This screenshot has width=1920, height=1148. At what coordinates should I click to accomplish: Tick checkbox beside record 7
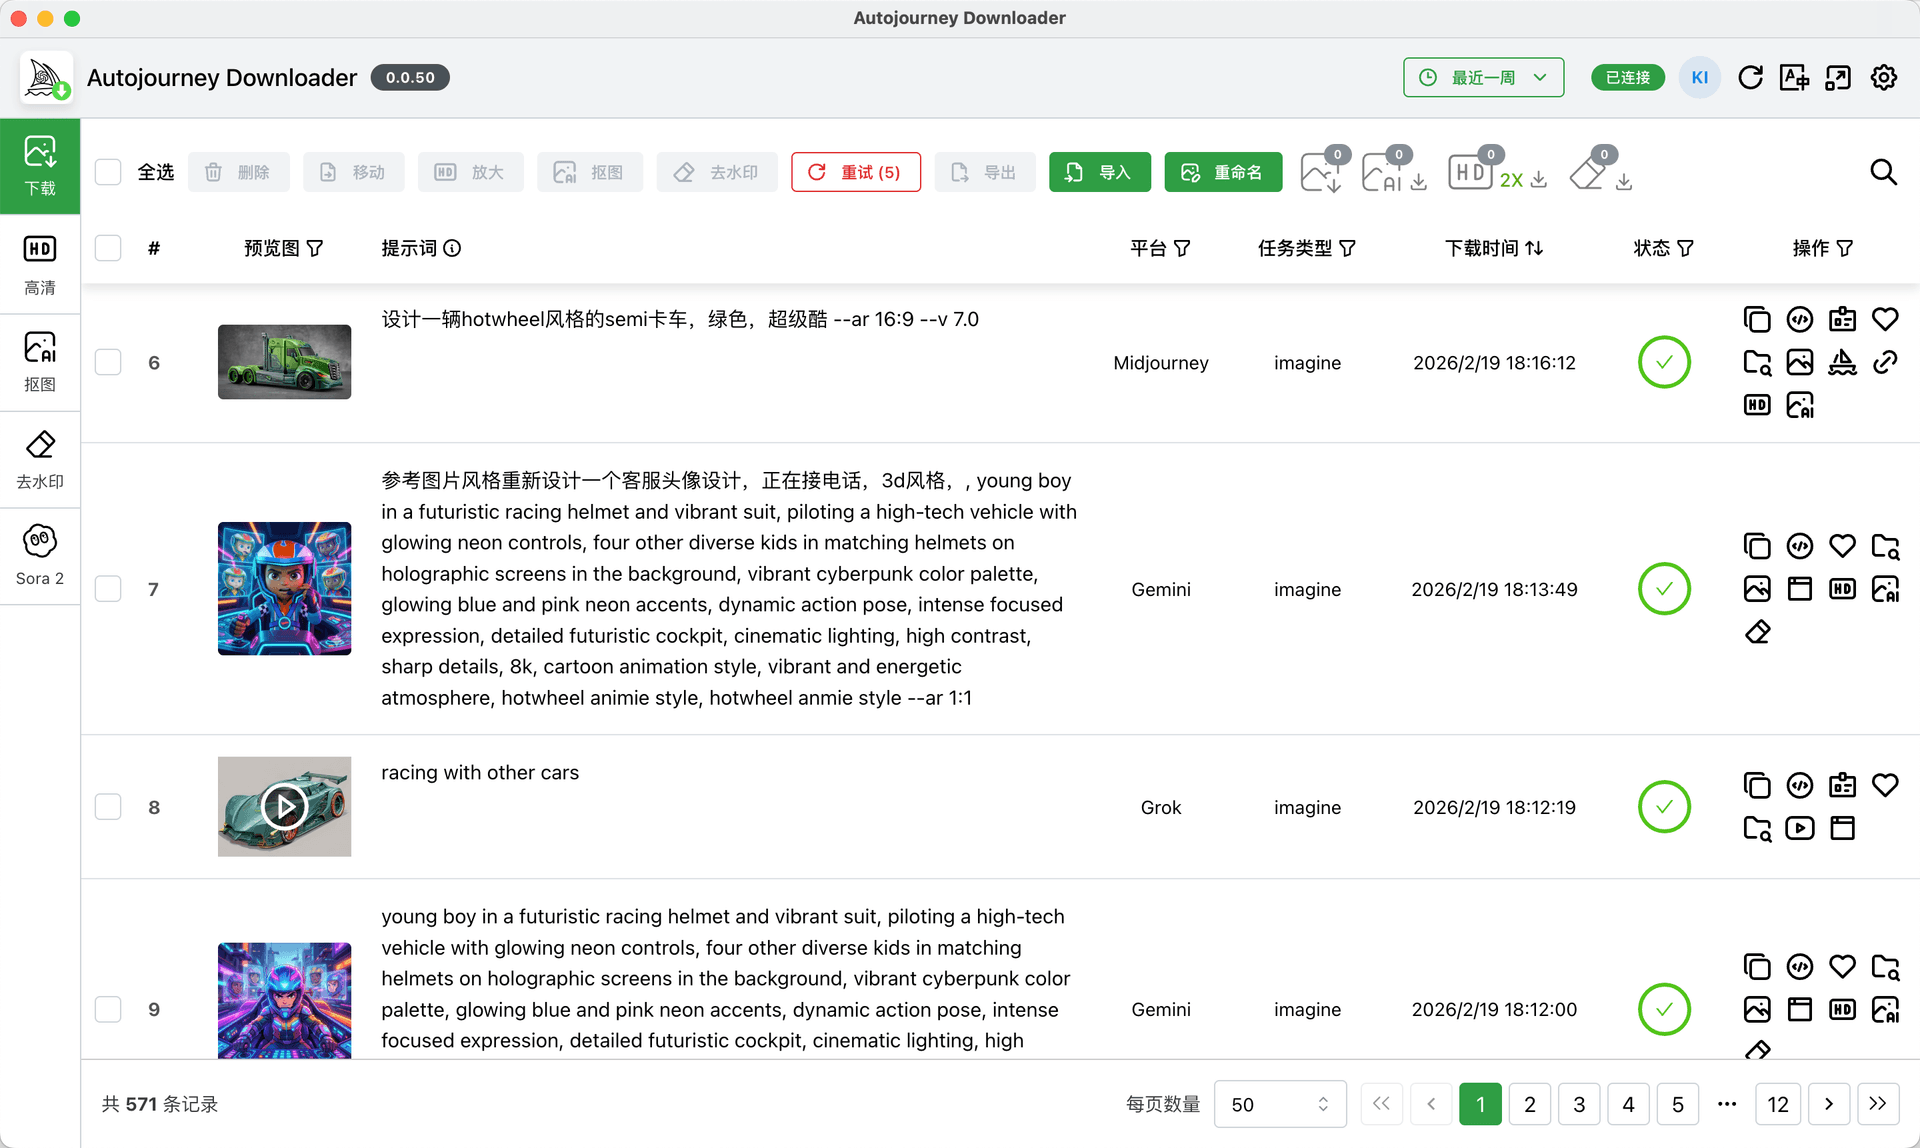point(108,588)
